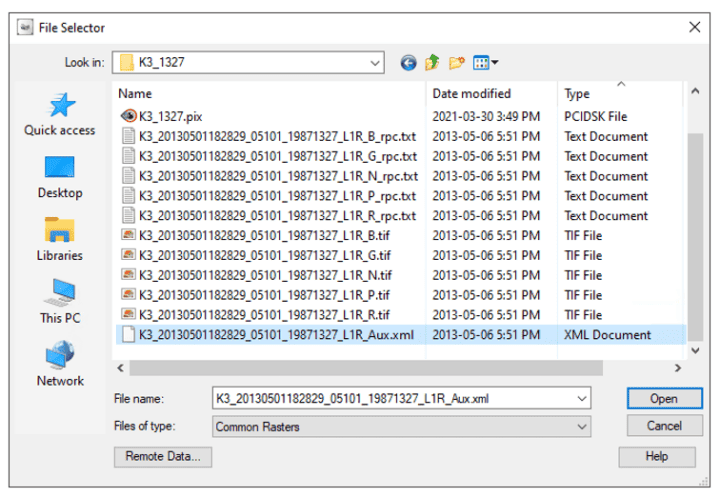
Task: Expand the File name dropdown arrow
Action: click(x=581, y=398)
